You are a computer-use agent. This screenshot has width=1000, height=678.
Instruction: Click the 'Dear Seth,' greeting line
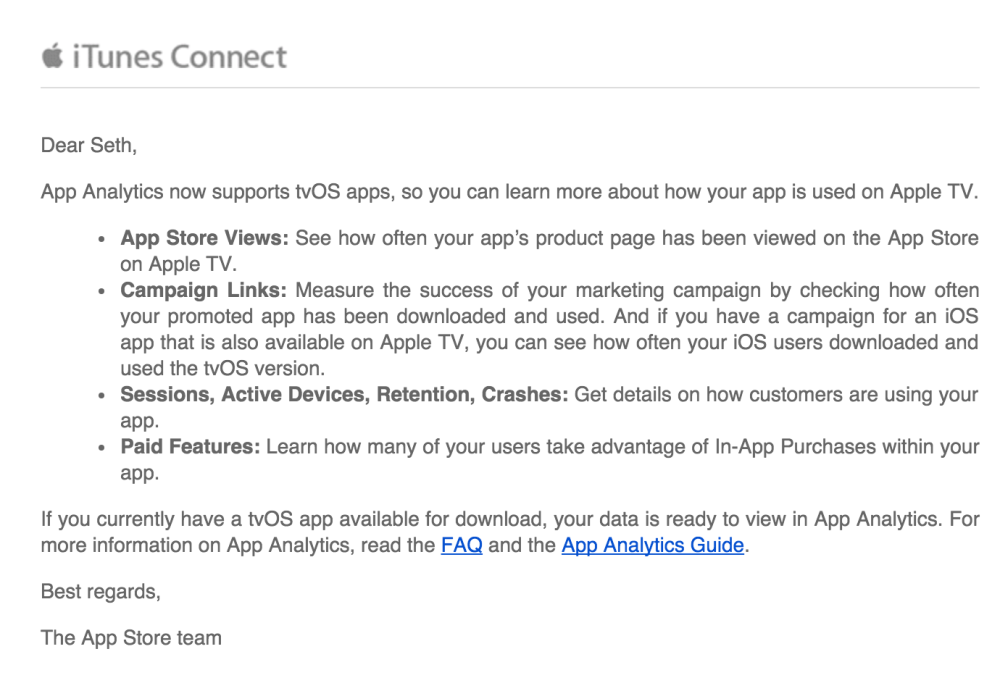[x=88, y=146]
